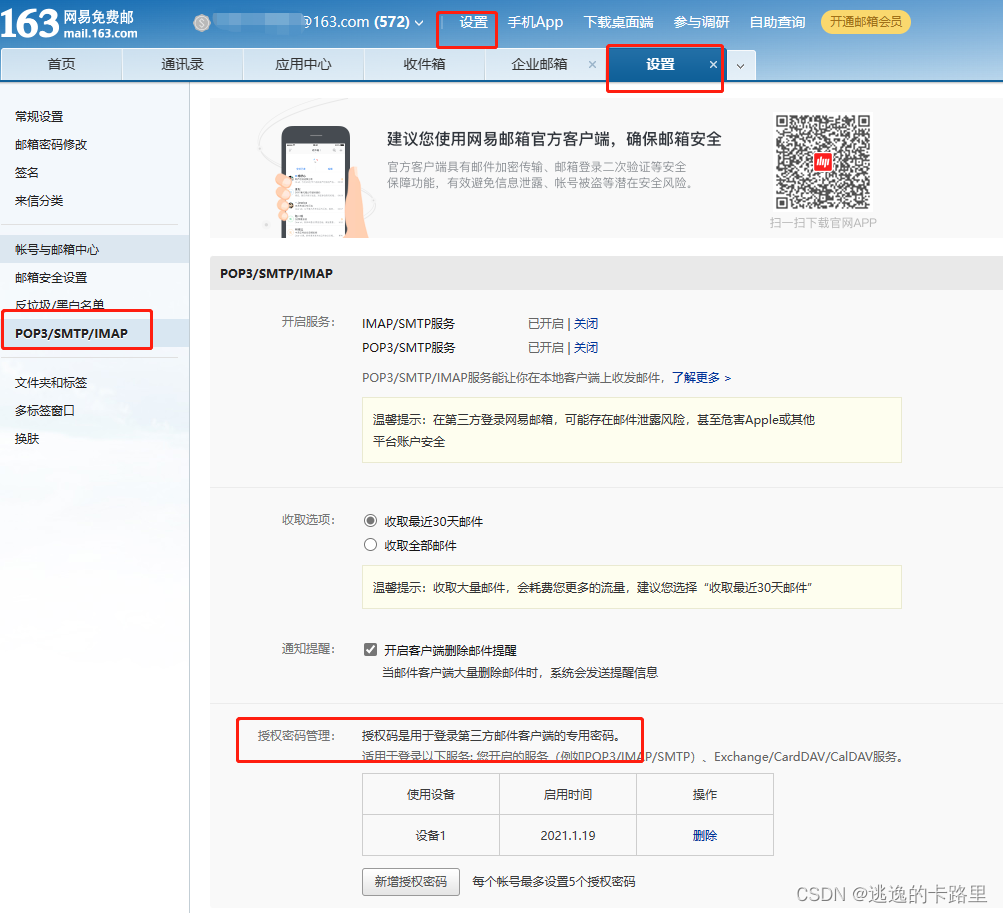1003x913 pixels.
Task: Open 邮箱安全设置 in sidebar
Action: (51, 278)
